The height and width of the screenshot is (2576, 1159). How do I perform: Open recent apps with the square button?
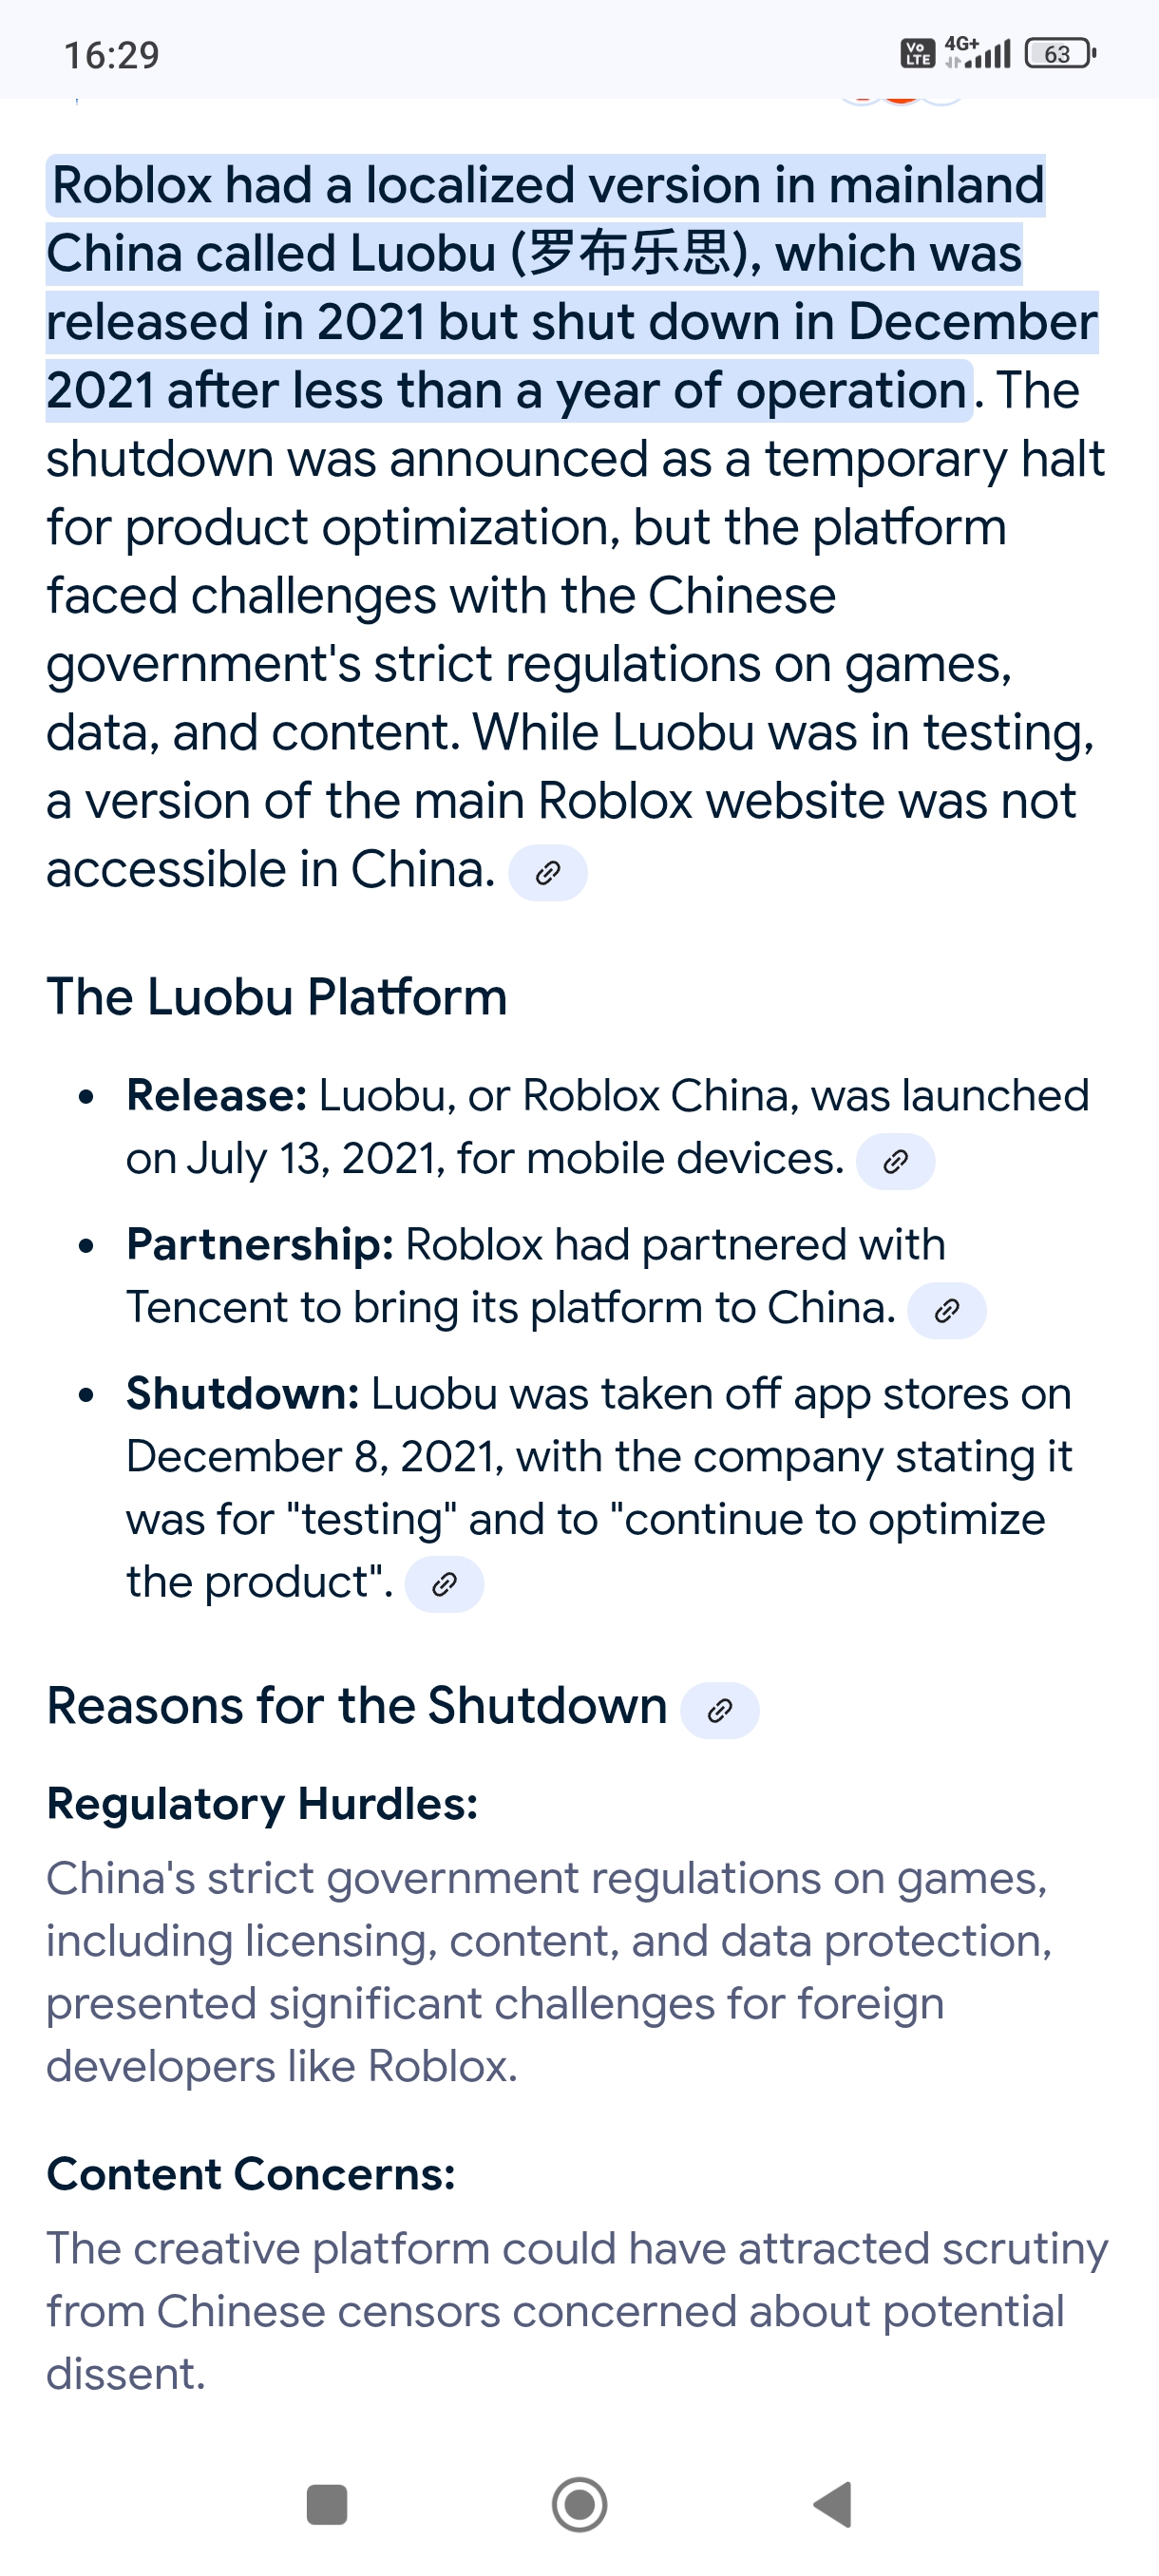click(x=327, y=2505)
